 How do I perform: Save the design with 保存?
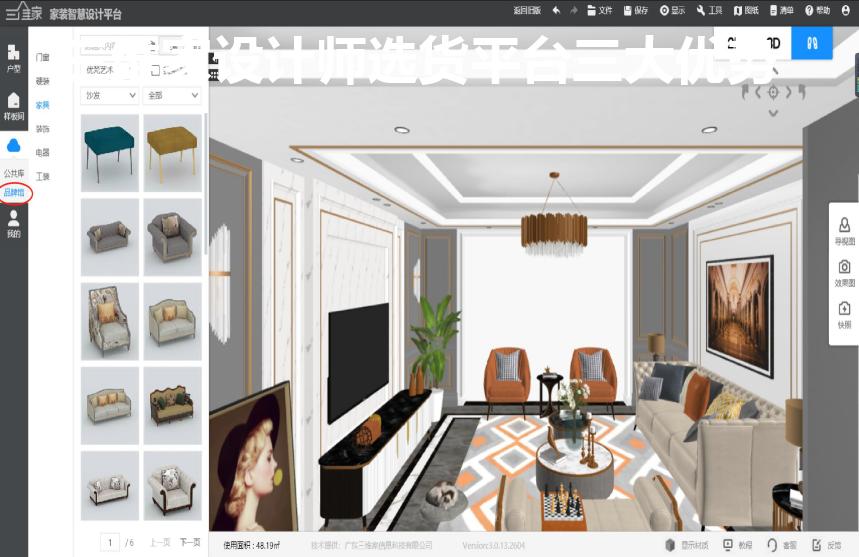(x=635, y=10)
